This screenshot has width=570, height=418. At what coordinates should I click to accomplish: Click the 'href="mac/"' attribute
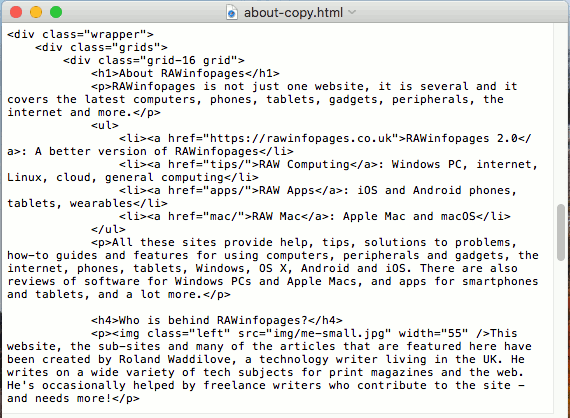(206, 217)
